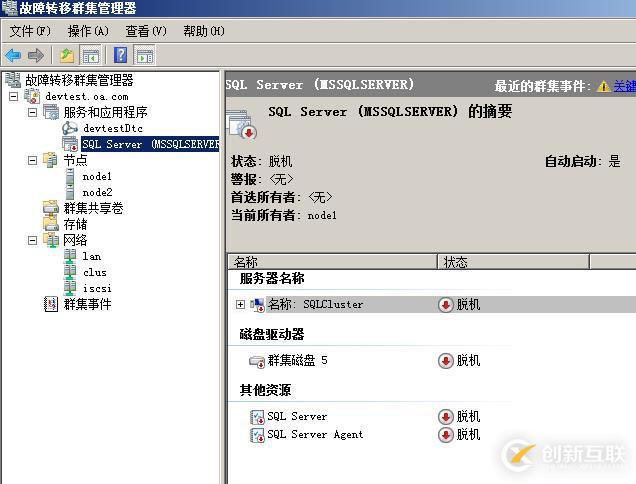This screenshot has width=636, height=484.
Task: Select 存储 in the tree
Action: pyautogui.click(x=75, y=224)
